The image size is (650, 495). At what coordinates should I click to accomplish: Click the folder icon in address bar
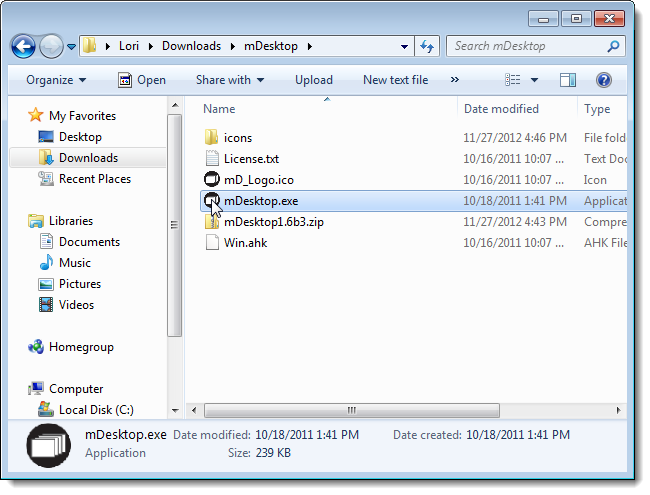(x=89, y=46)
